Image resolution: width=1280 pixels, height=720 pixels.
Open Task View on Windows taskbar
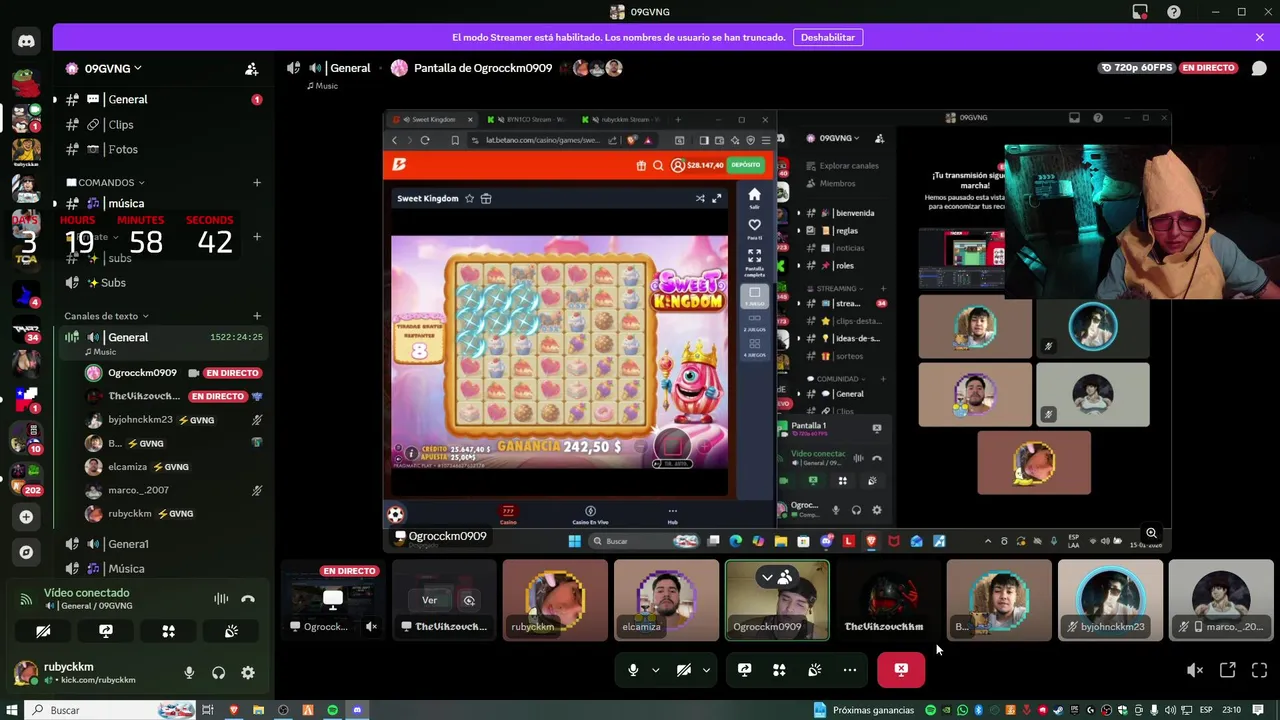click(x=208, y=710)
